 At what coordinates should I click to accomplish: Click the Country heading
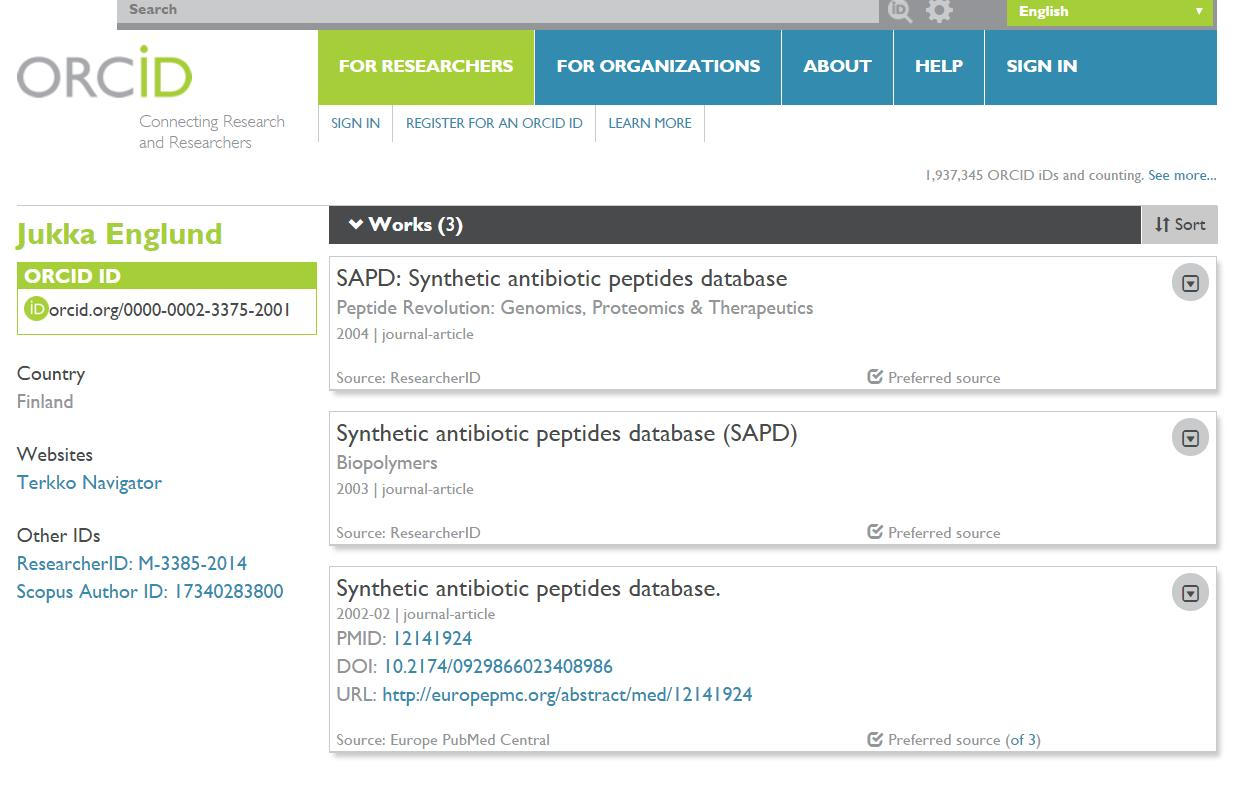(x=51, y=374)
